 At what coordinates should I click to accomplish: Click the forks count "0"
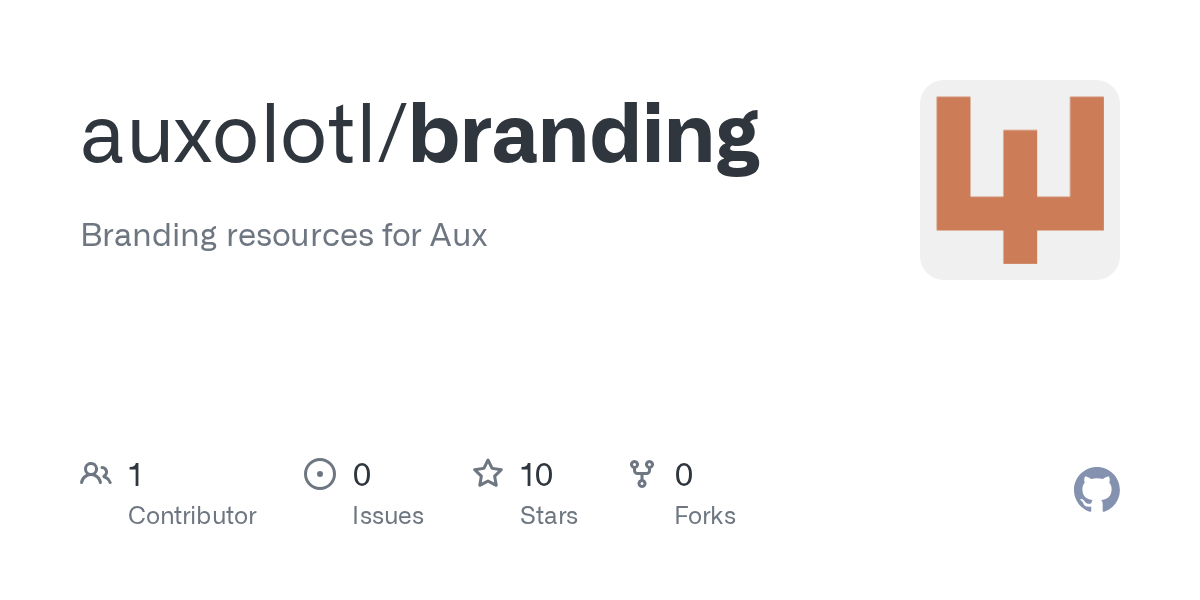click(x=684, y=474)
